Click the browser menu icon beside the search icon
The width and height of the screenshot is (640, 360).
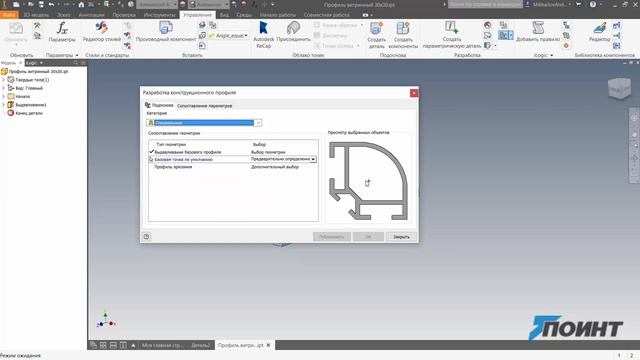[x=83, y=63]
